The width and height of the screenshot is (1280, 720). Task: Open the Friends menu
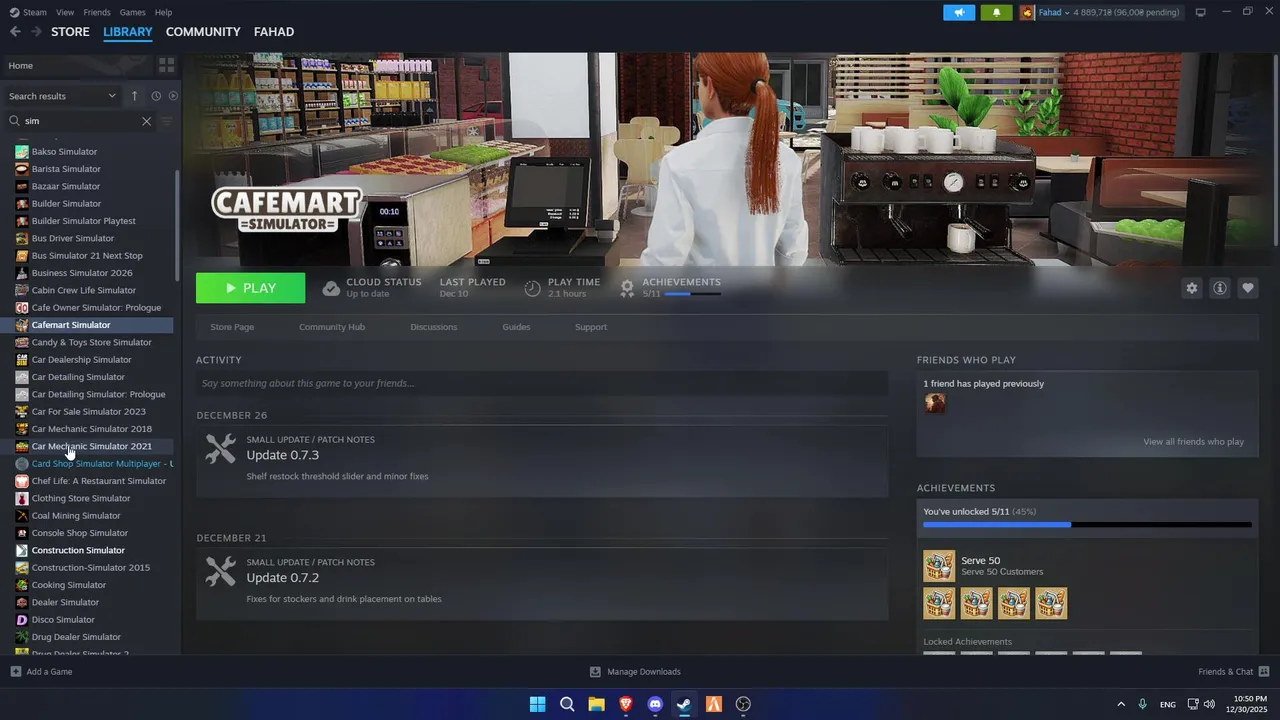coord(97,12)
